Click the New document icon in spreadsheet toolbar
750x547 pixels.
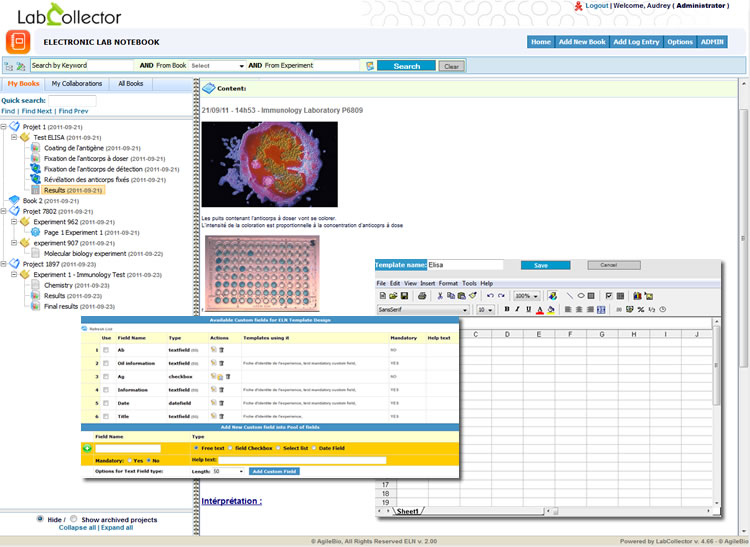pos(382,296)
